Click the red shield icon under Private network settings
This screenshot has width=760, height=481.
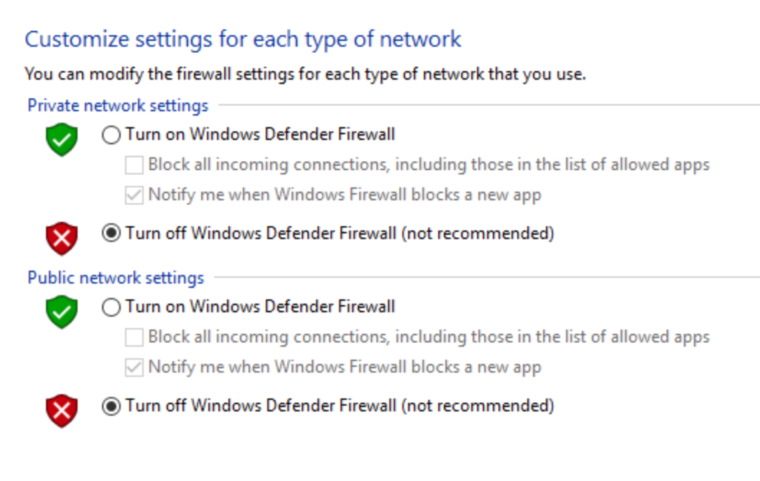[62, 238]
